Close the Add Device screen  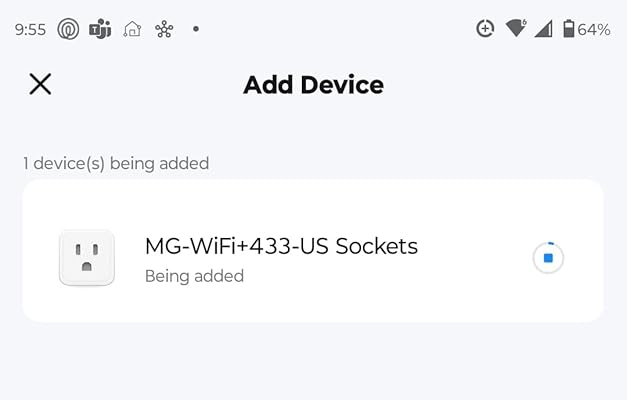tap(40, 84)
